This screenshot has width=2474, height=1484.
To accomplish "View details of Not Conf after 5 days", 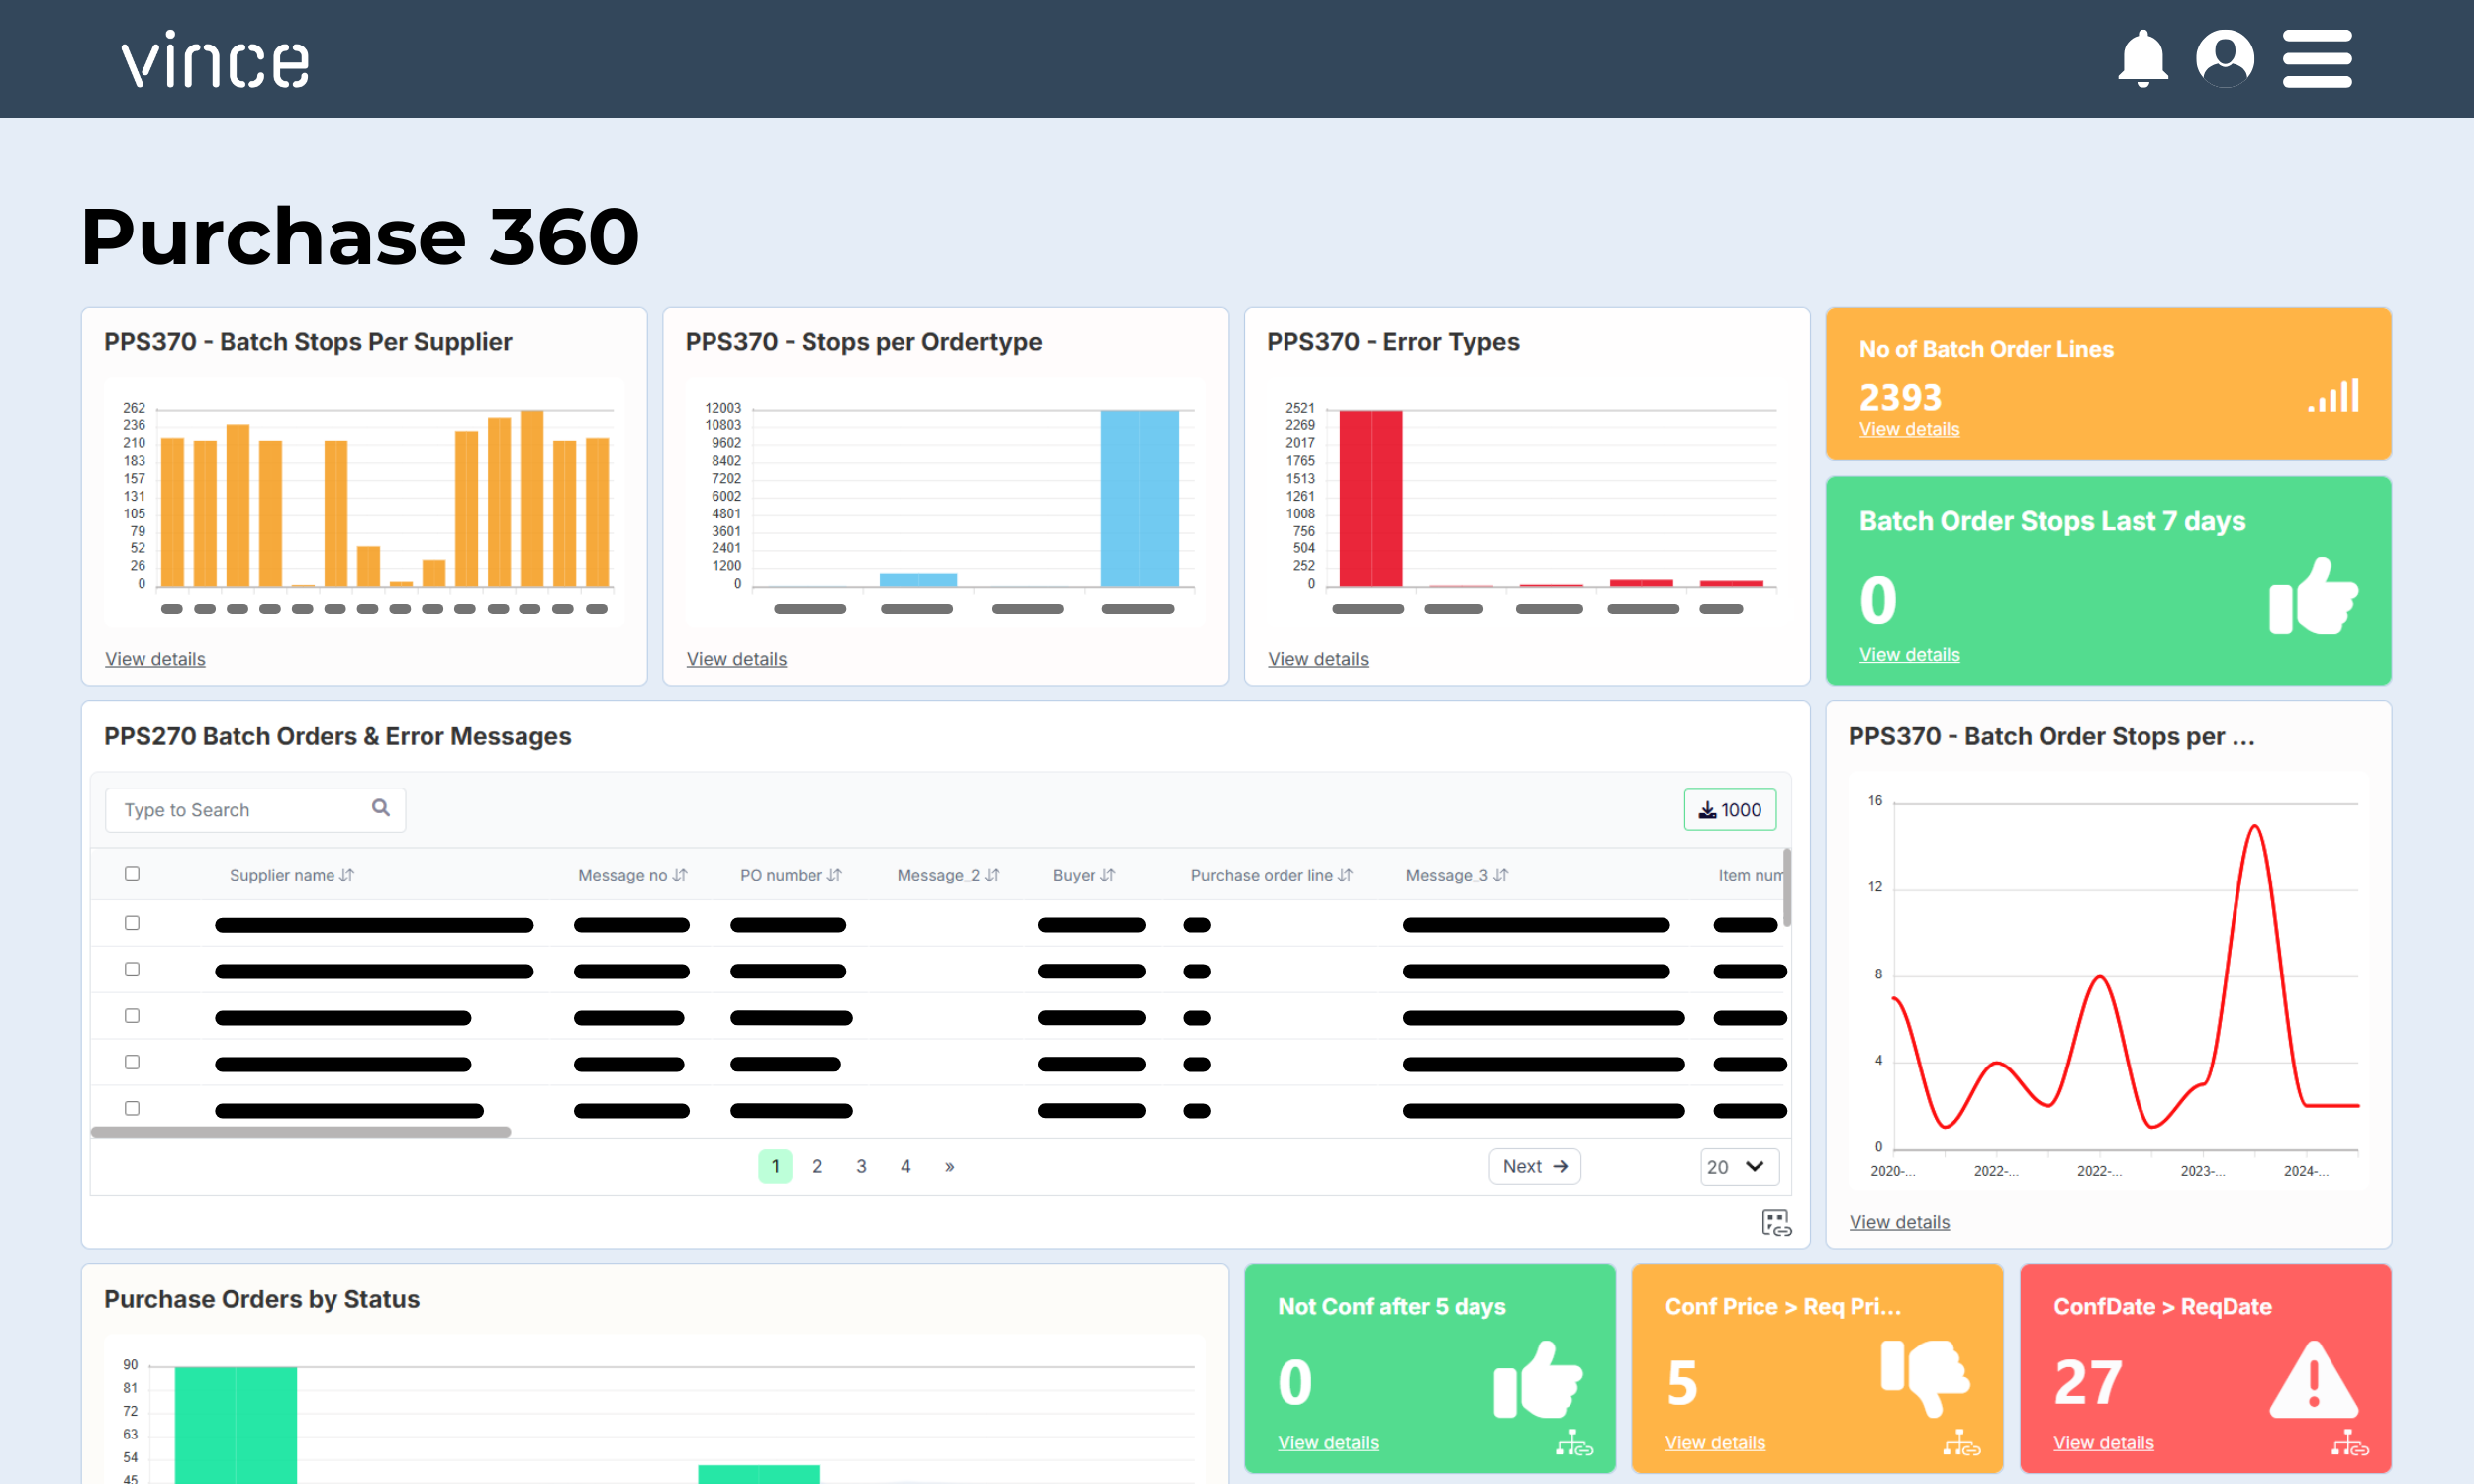I will click(x=1328, y=1443).
